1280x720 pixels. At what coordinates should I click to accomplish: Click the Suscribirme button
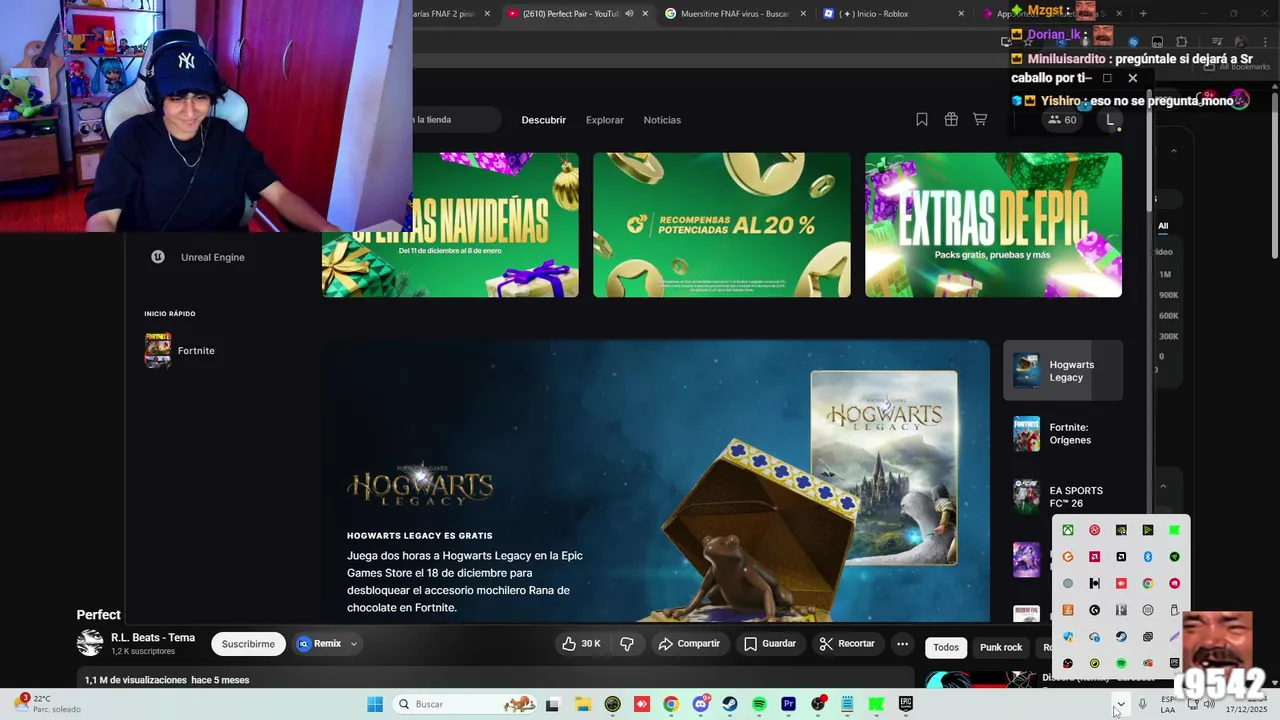point(248,644)
